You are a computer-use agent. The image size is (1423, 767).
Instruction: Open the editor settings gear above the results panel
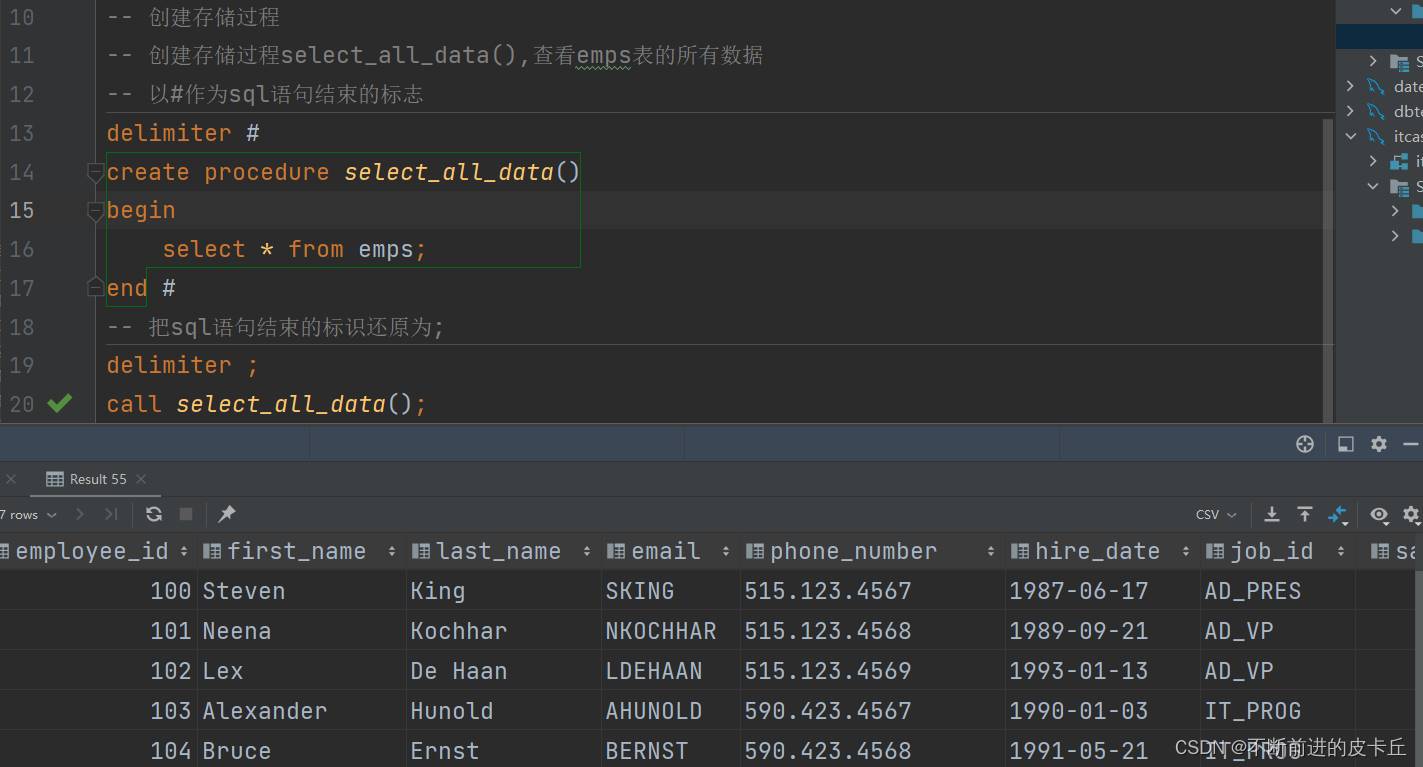tap(1379, 443)
